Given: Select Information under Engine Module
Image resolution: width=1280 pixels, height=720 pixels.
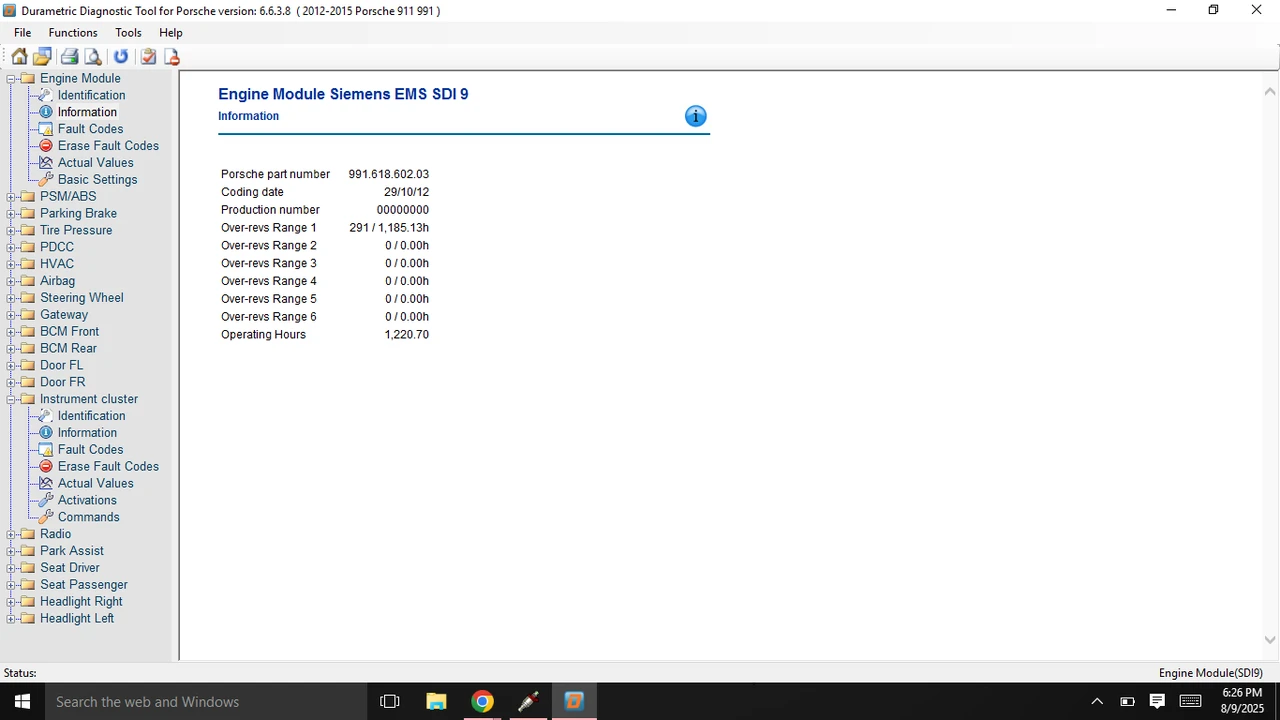Looking at the screenshot, I should coord(87,112).
